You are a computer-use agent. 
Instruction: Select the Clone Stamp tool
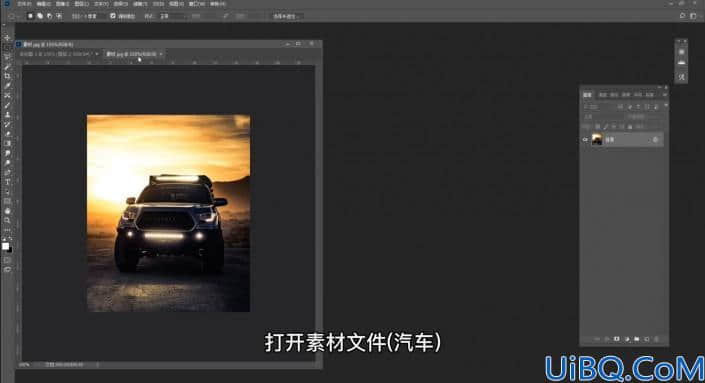pos(7,115)
